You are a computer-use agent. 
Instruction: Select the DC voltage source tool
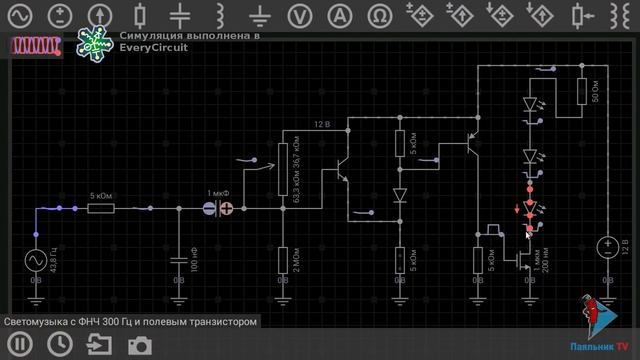pyautogui.click(x=60, y=16)
